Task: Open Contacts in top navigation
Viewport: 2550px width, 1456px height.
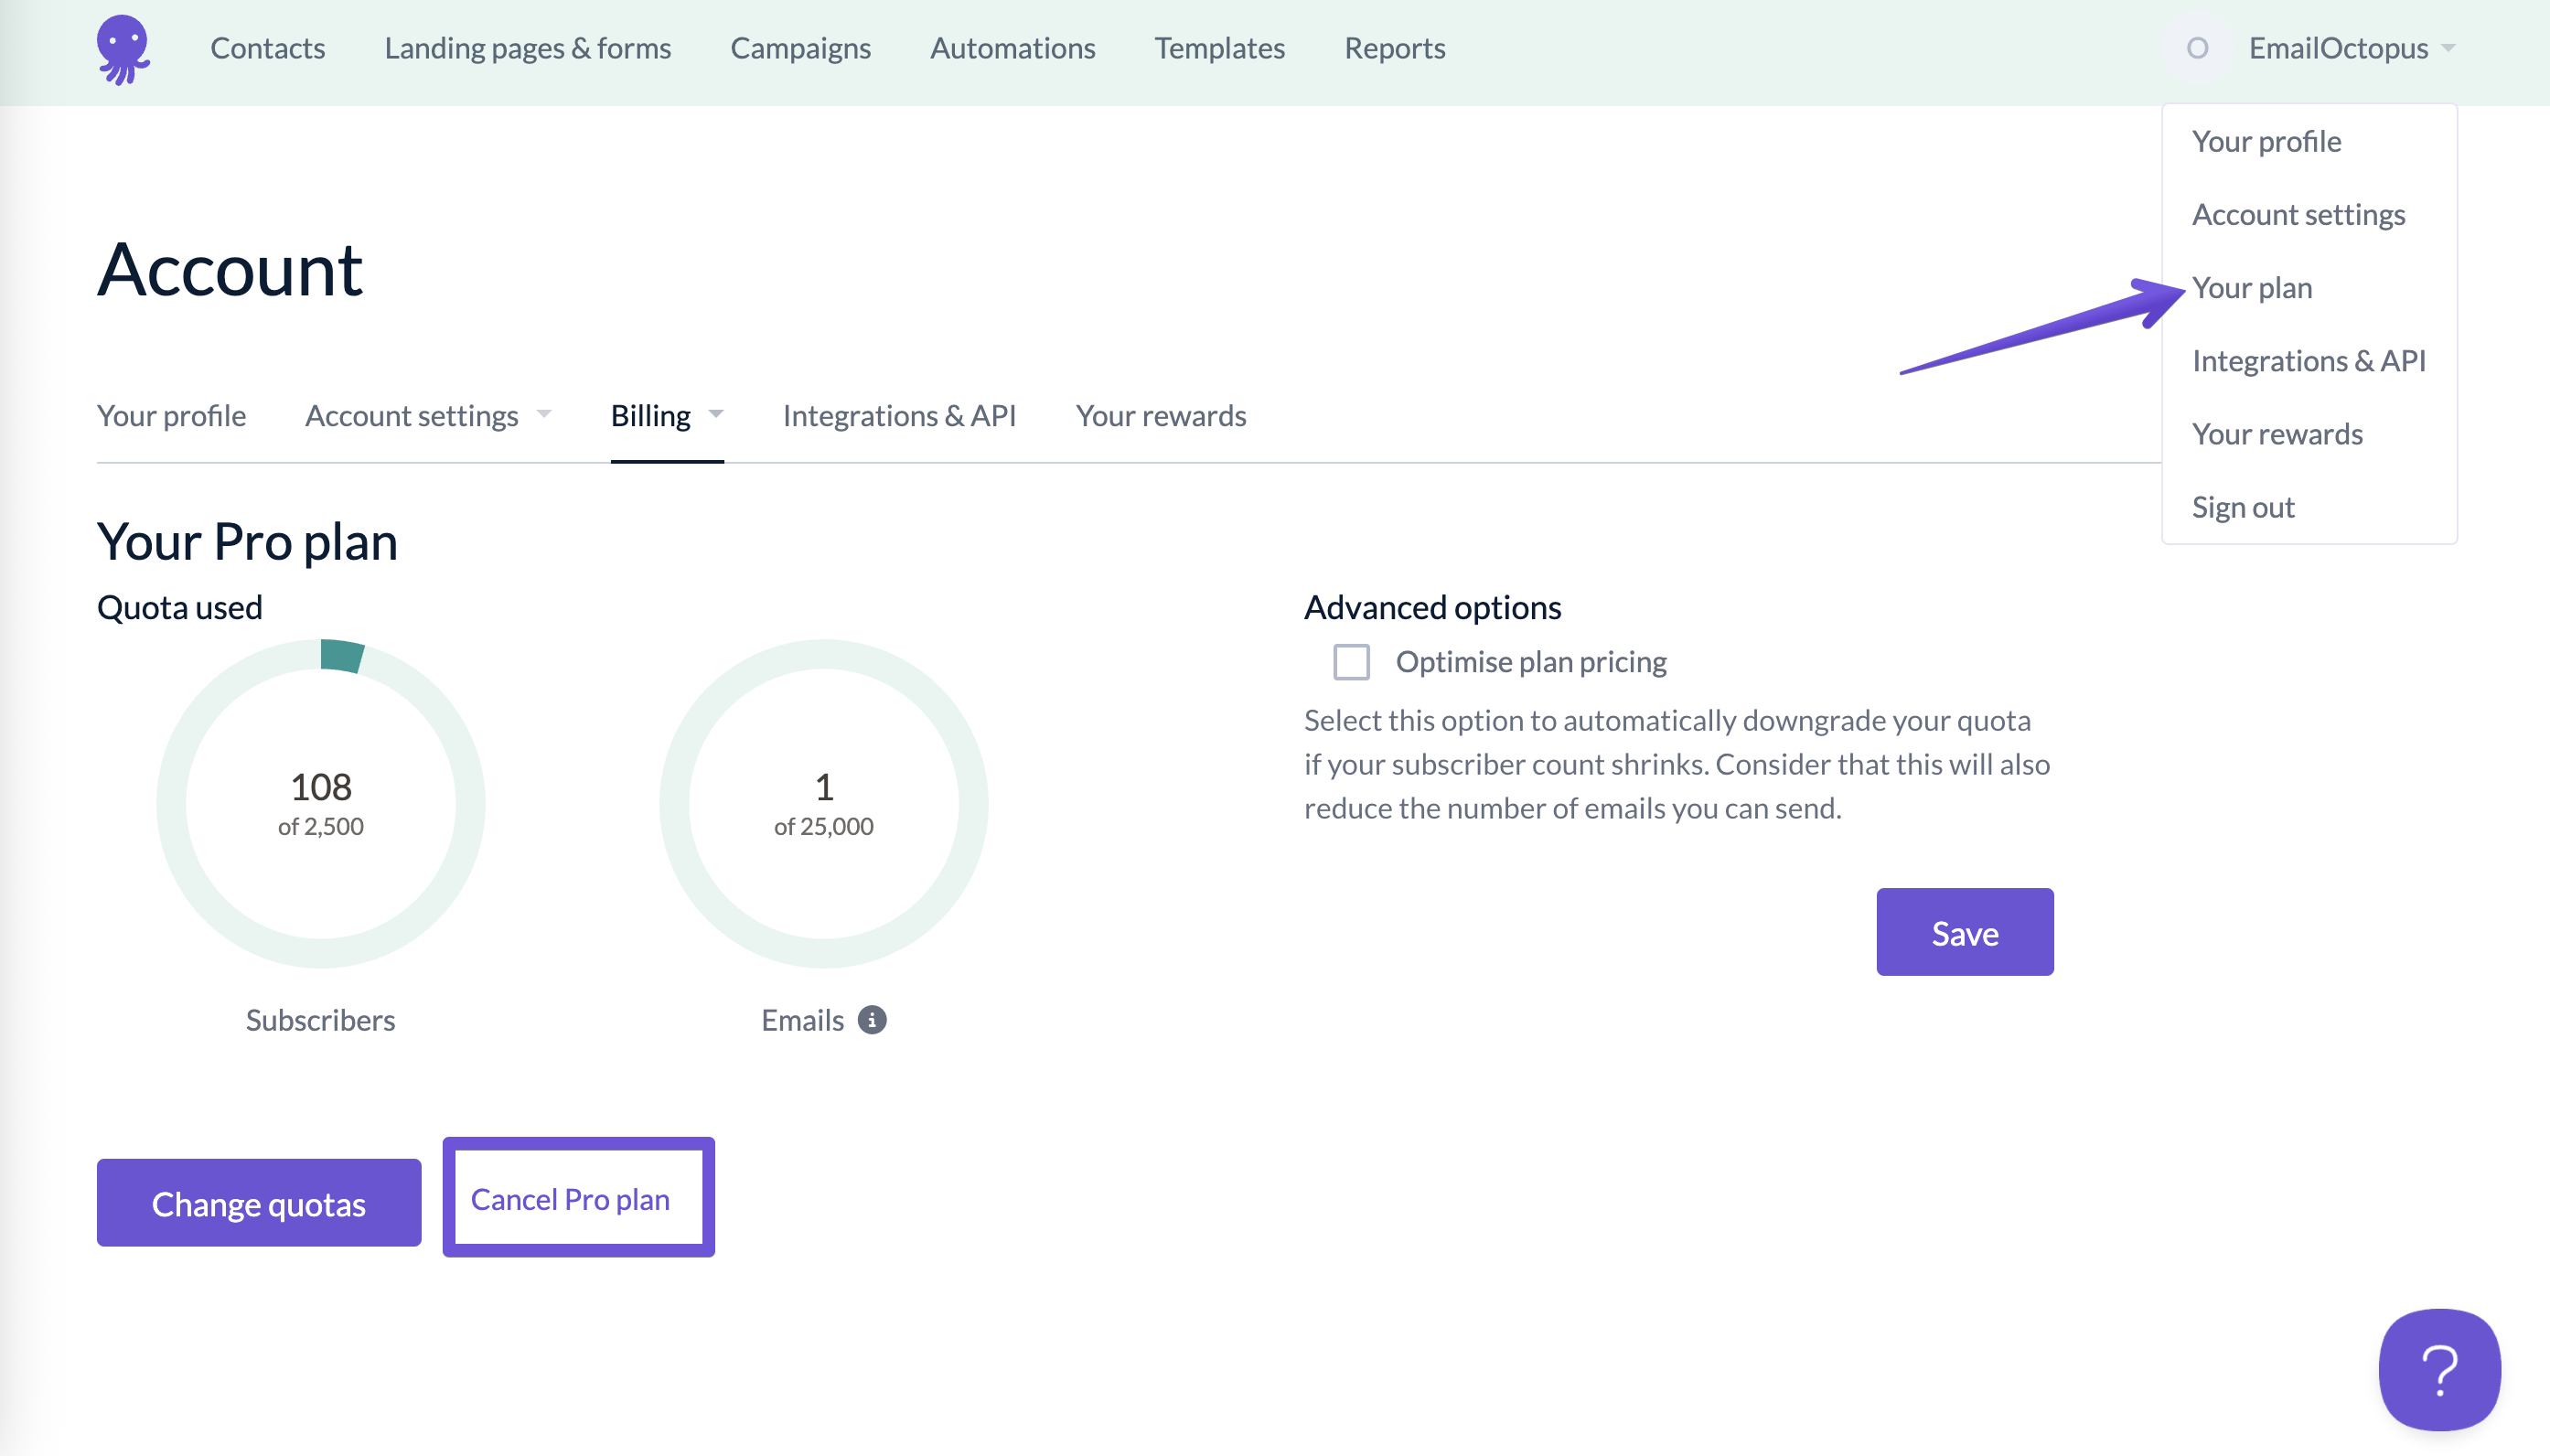Action: 267,48
